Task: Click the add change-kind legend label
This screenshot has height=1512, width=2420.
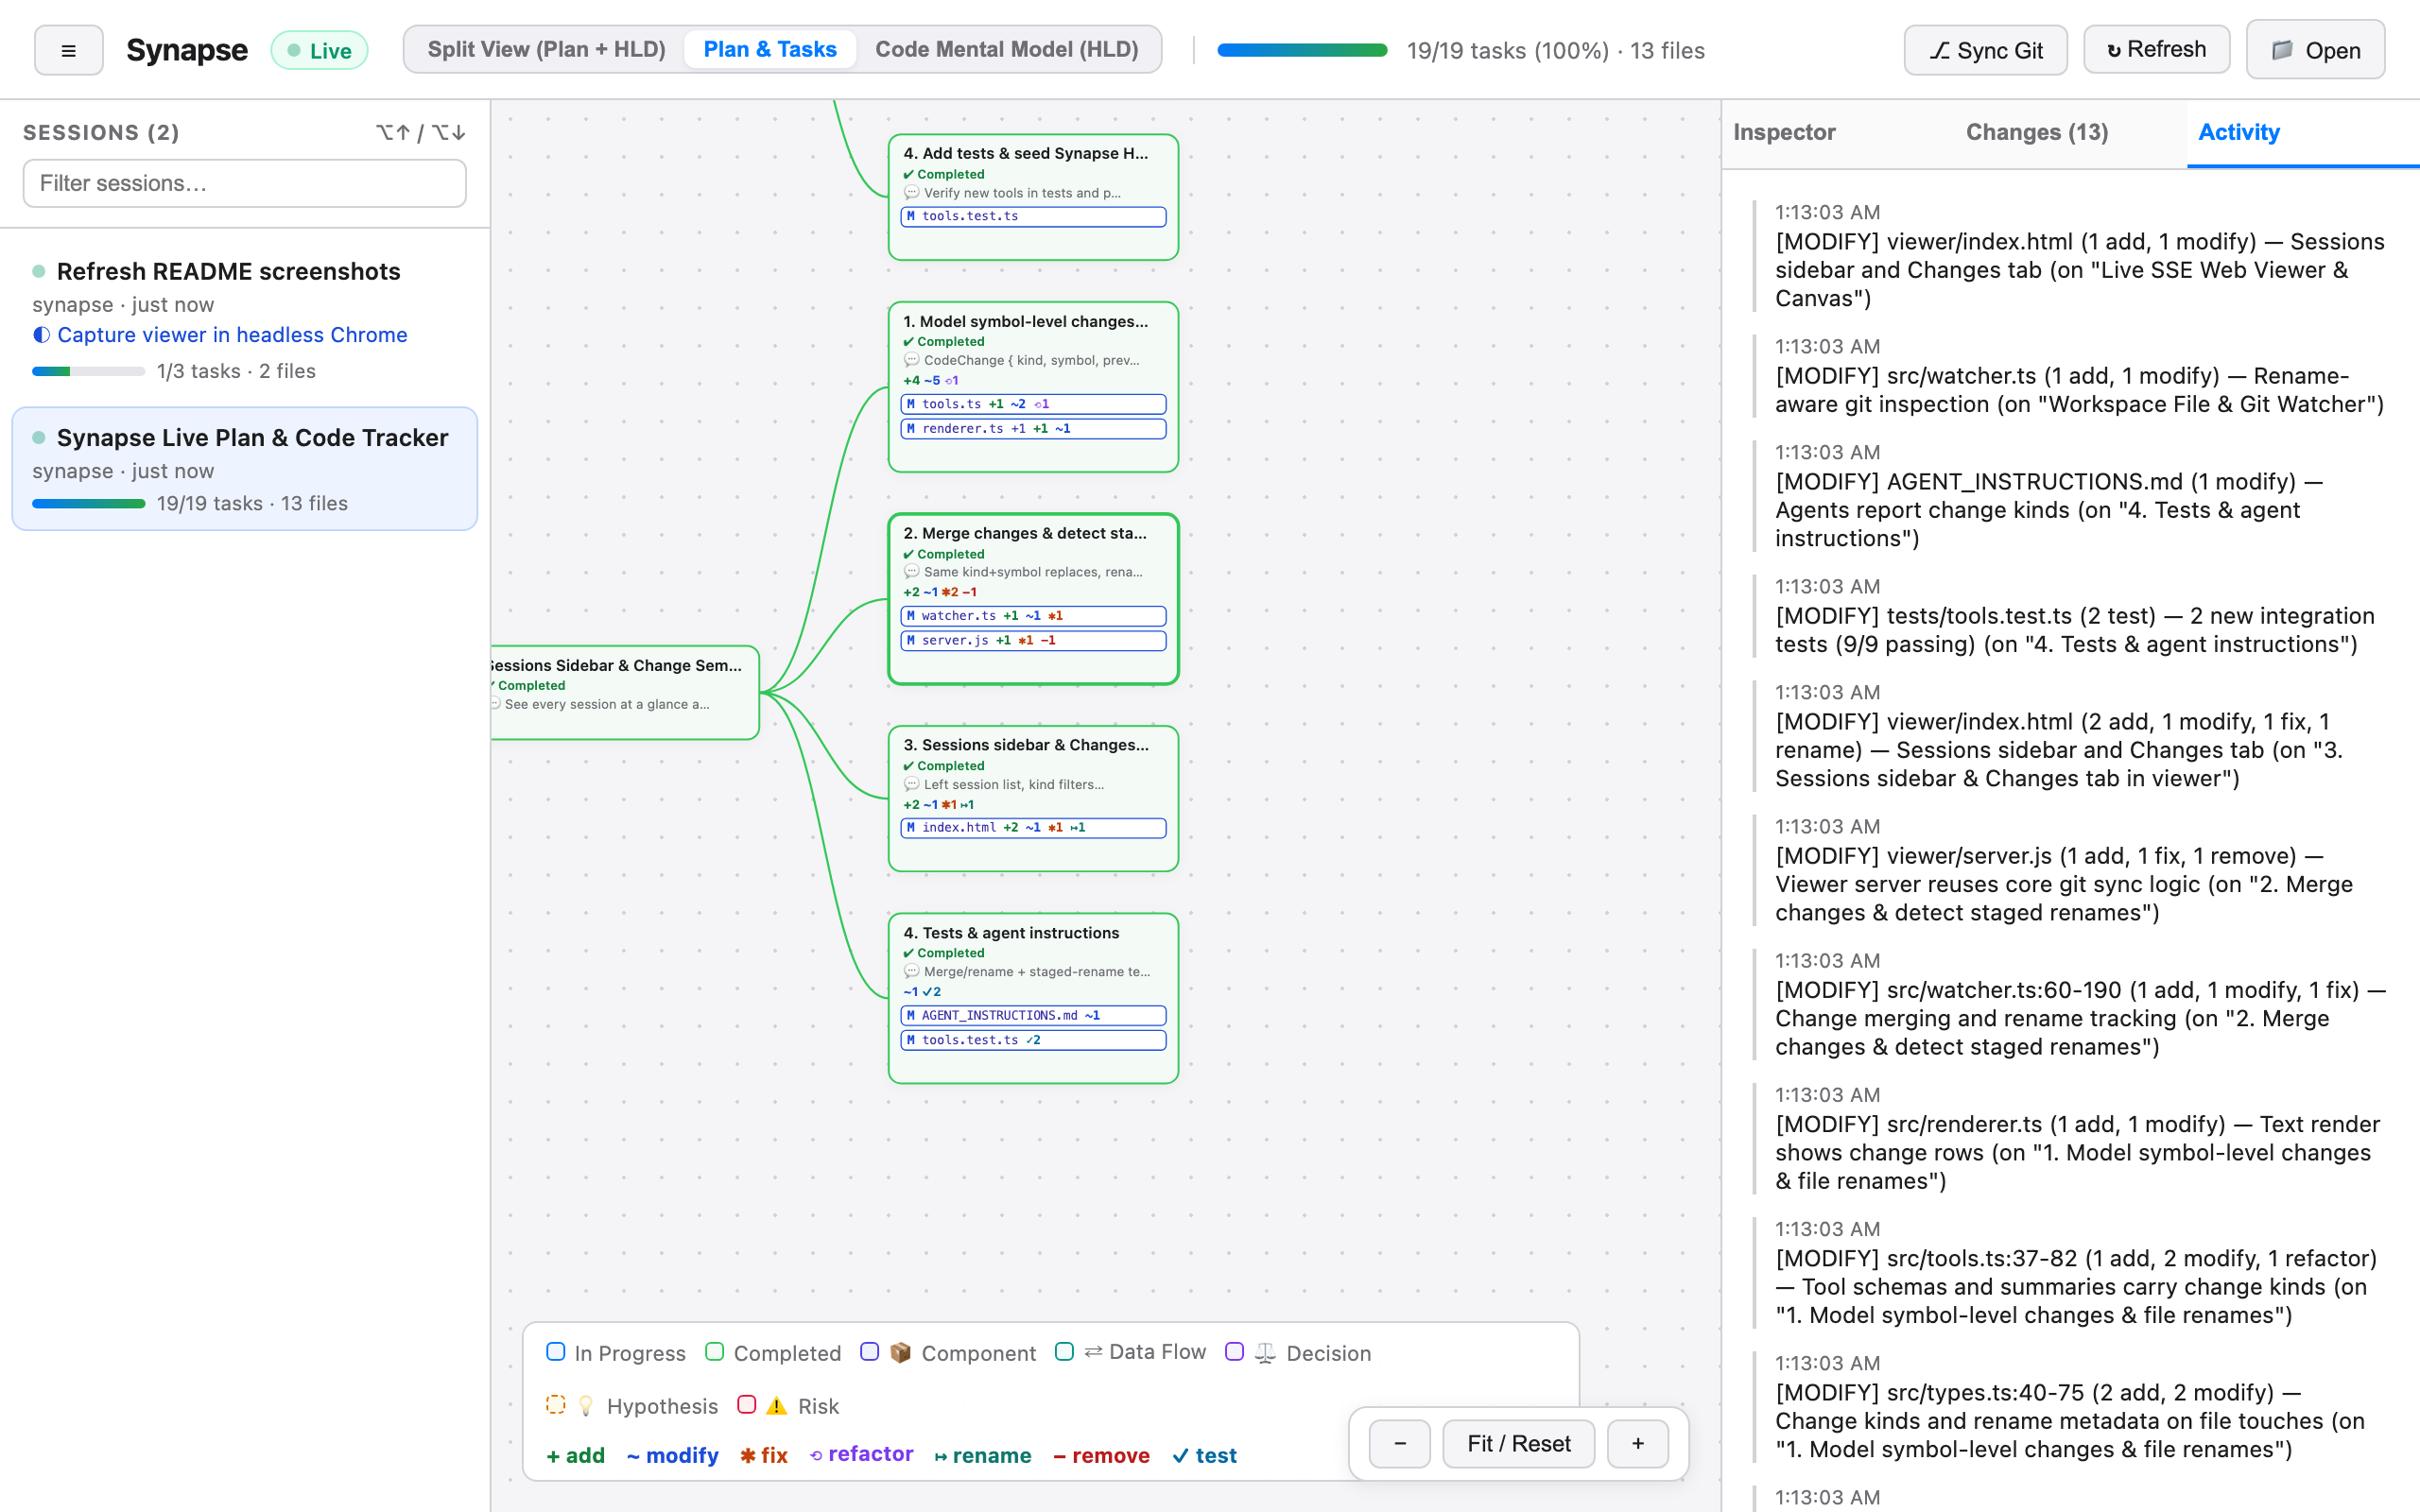Action: click(576, 1455)
